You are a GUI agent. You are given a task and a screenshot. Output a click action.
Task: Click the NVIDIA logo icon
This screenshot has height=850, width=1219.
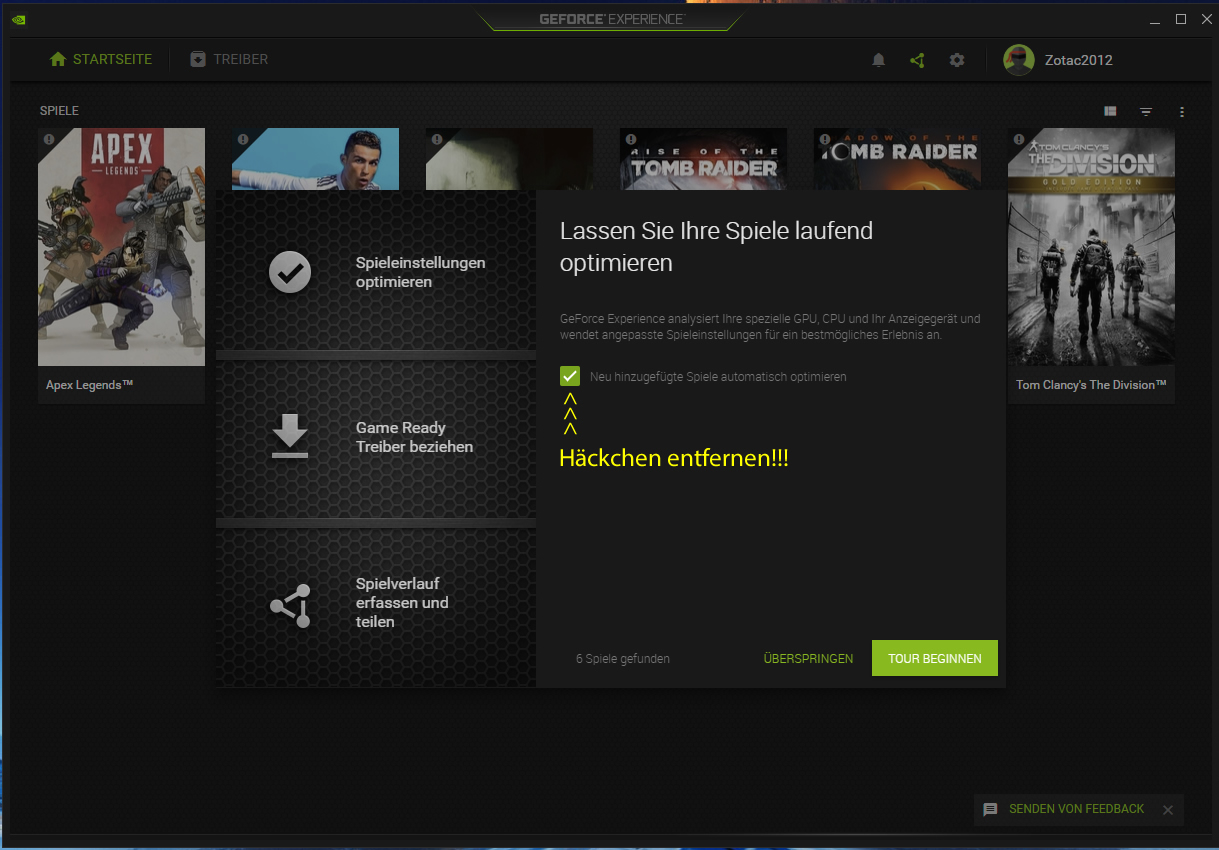pos(19,19)
